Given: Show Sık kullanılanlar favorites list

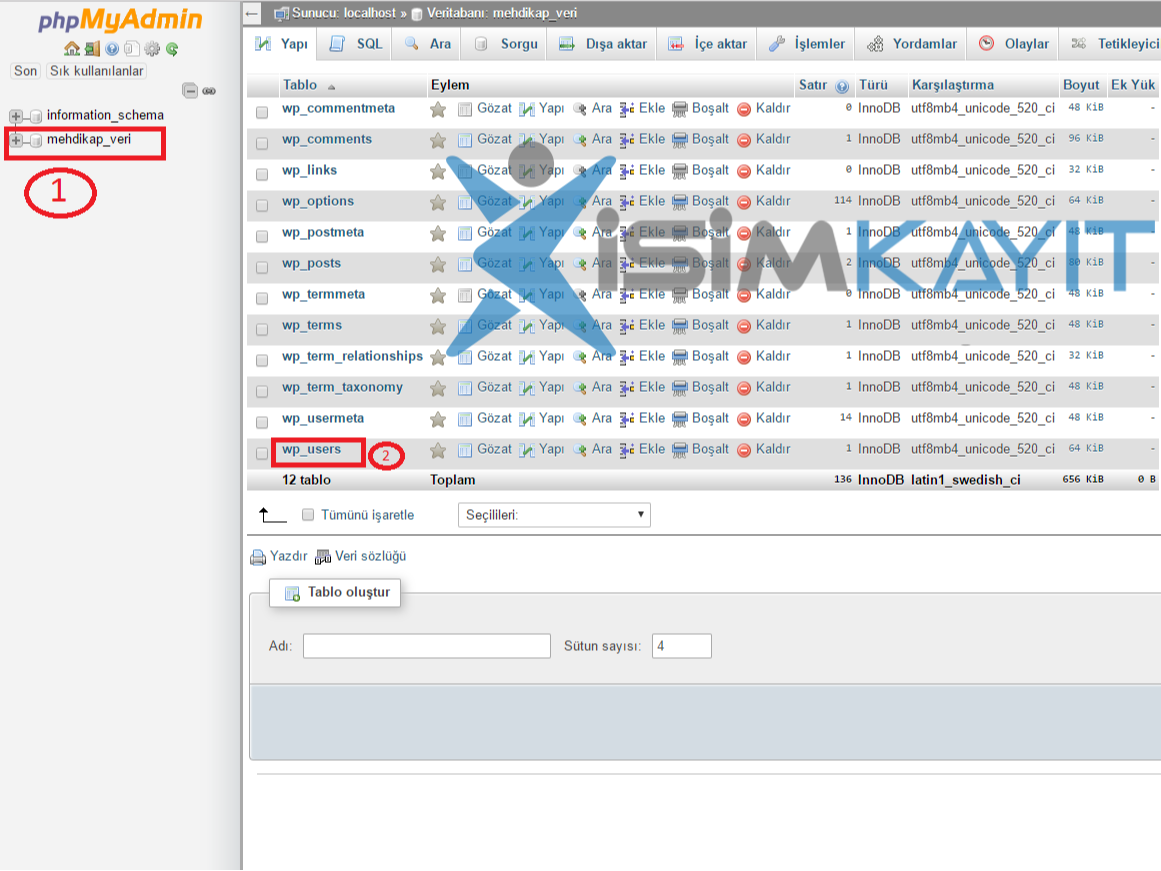Looking at the screenshot, I should (x=97, y=71).
